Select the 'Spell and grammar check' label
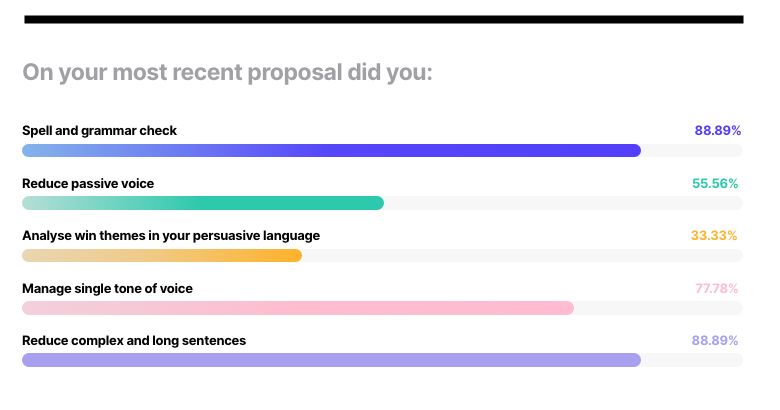Image resolution: width=780 pixels, height=410 pixels. 99,130
